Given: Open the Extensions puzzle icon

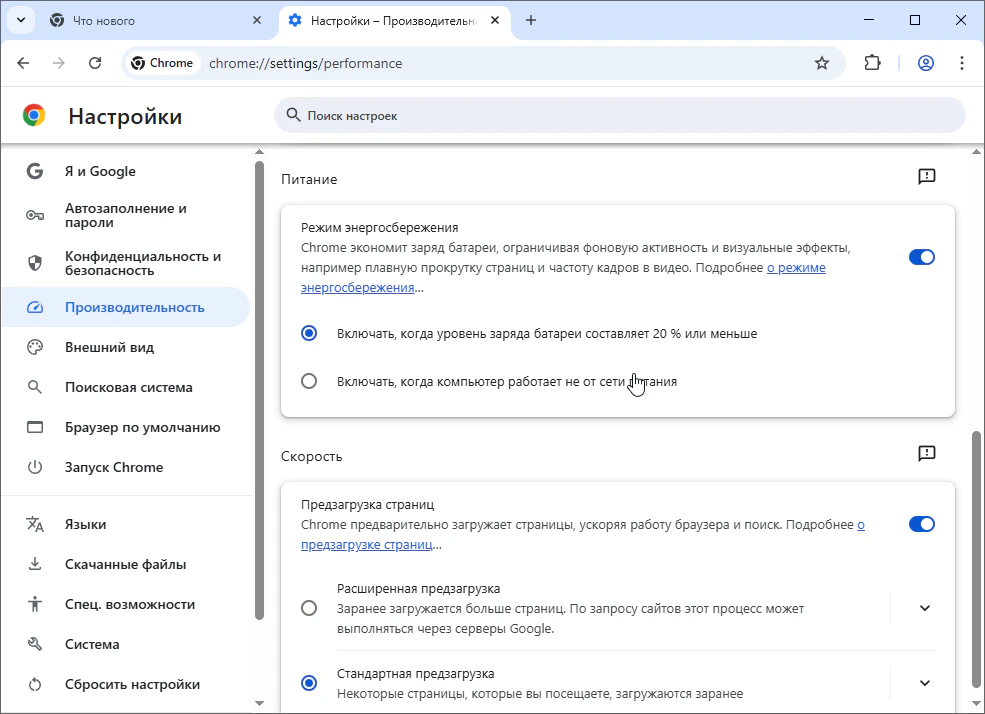Looking at the screenshot, I should tap(872, 63).
